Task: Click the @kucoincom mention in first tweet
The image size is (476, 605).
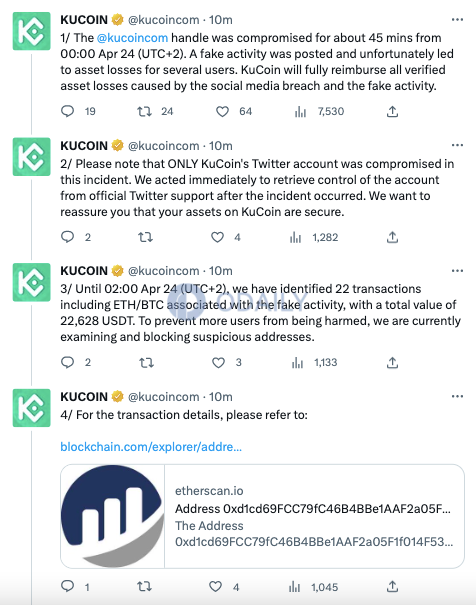Action: point(132,38)
